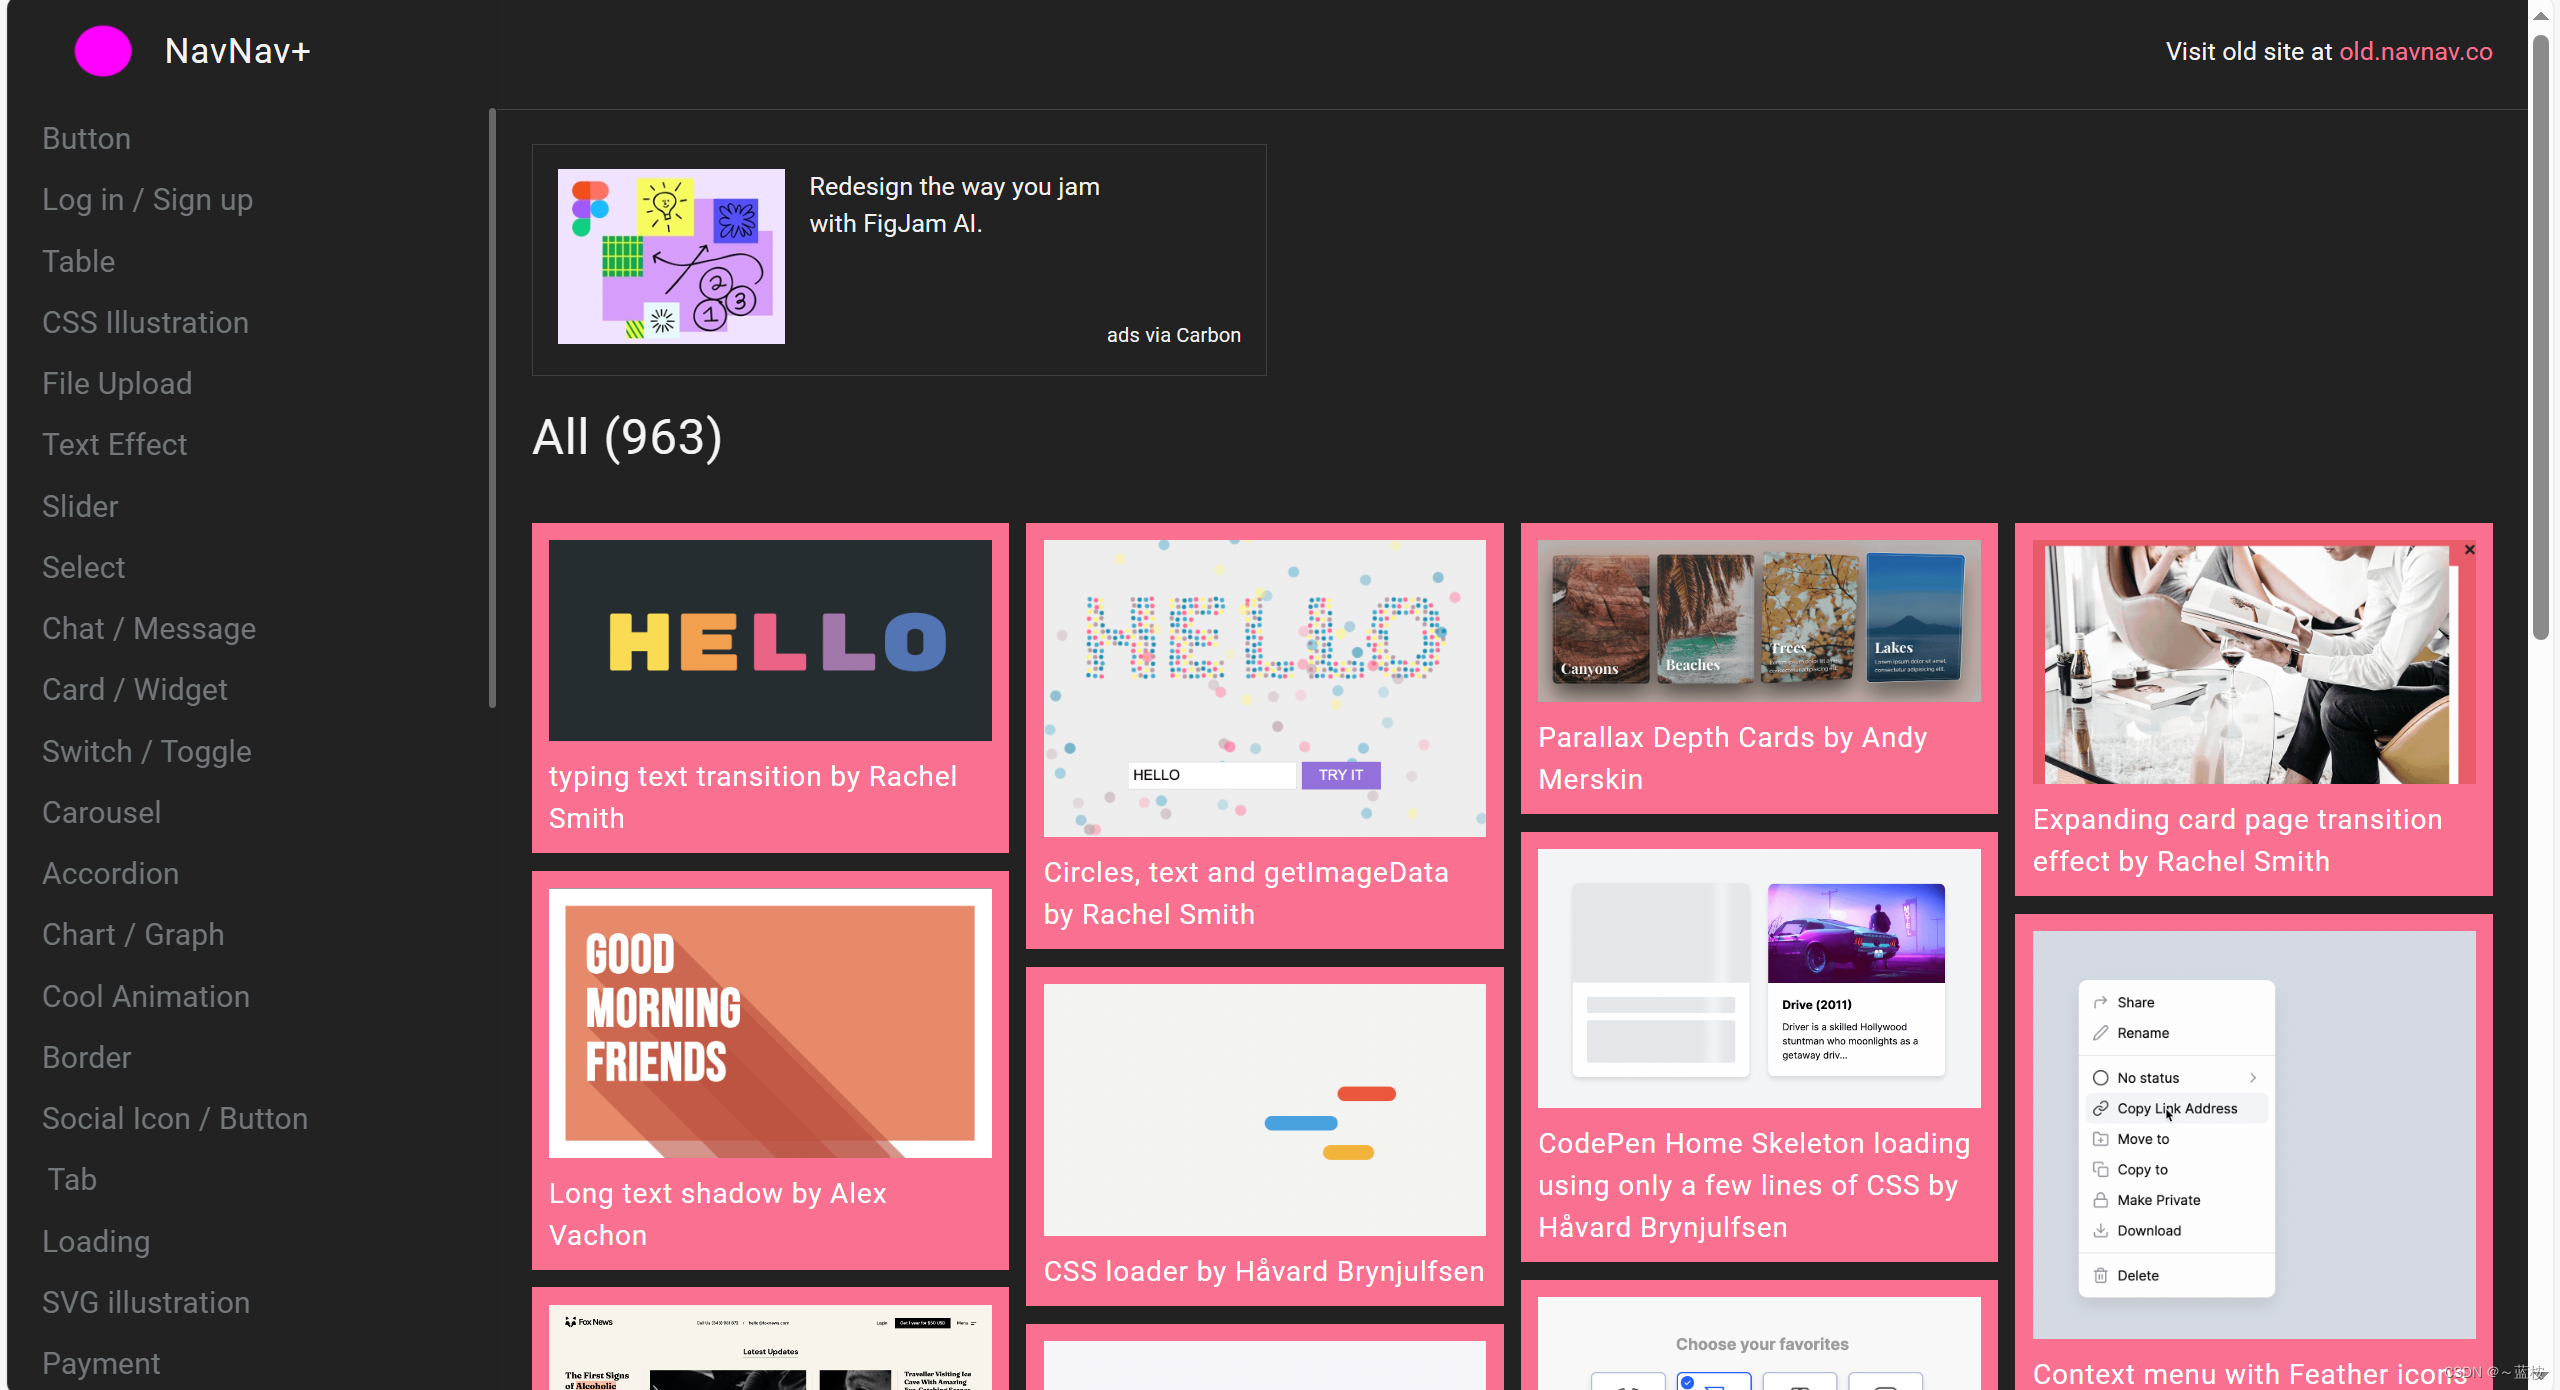Open Long text shadow by Alex Vachon
2560x1390 pixels.
click(717, 1214)
